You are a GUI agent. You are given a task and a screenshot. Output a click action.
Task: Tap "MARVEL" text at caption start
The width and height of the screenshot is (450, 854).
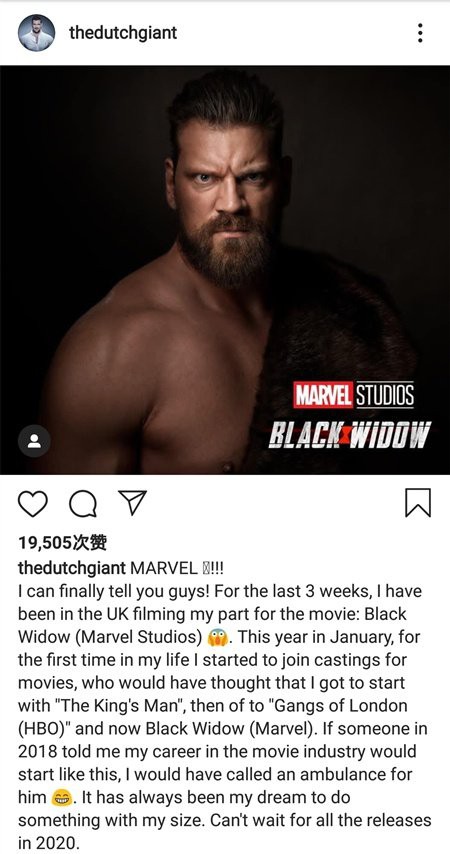tap(164, 568)
